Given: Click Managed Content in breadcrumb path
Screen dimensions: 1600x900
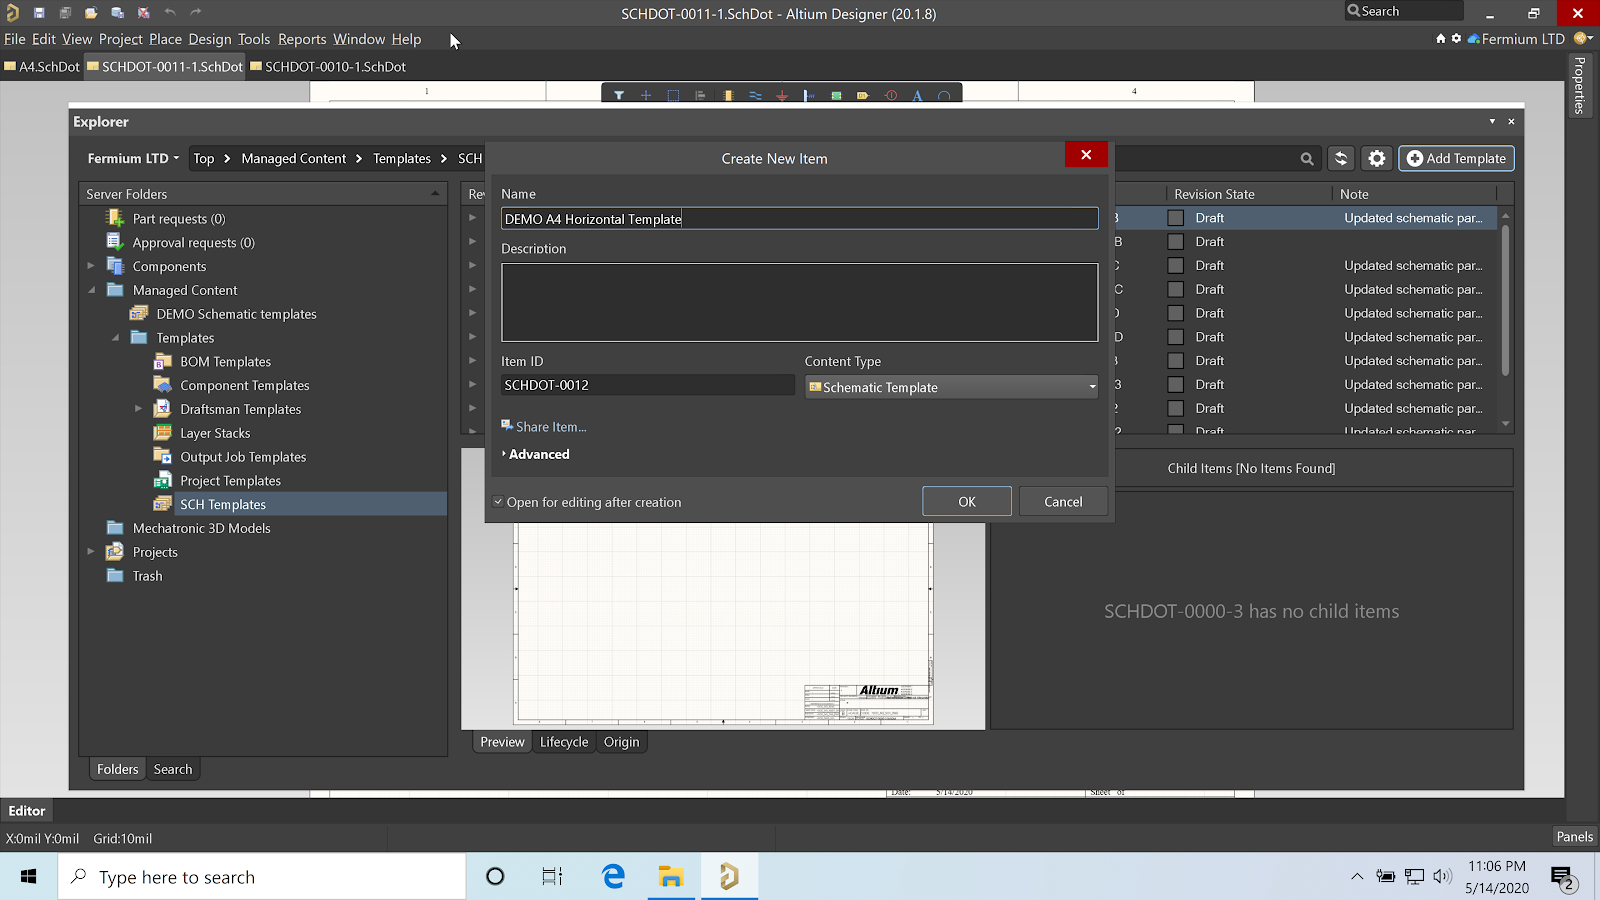Looking at the screenshot, I should [x=294, y=158].
